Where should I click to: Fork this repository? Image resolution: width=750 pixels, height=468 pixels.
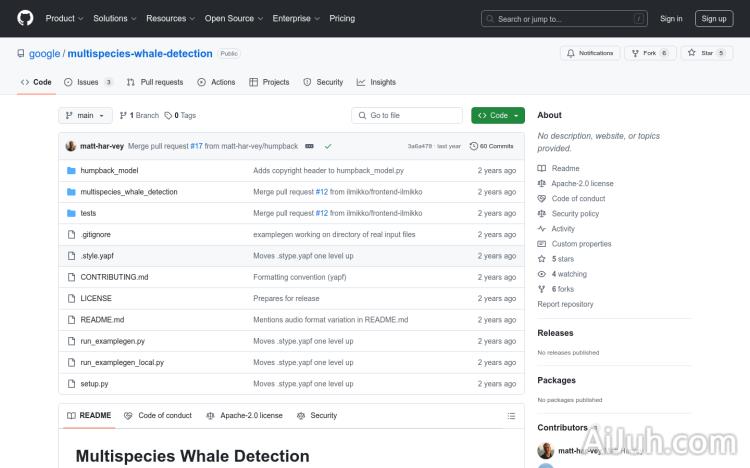(650, 53)
